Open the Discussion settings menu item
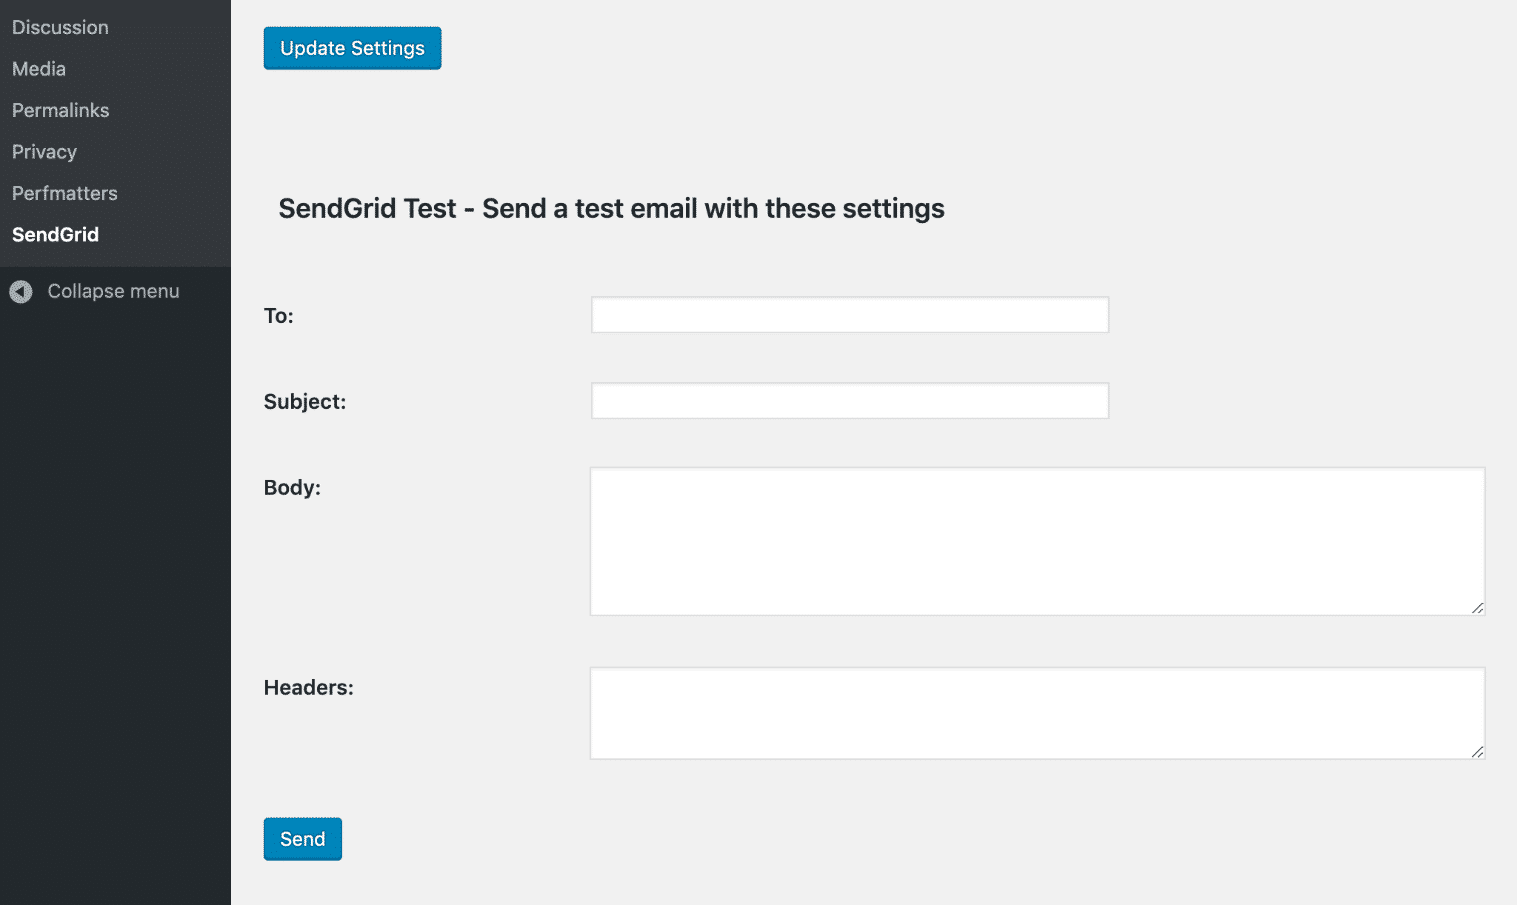Screen dimensions: 1517x905 60,27
